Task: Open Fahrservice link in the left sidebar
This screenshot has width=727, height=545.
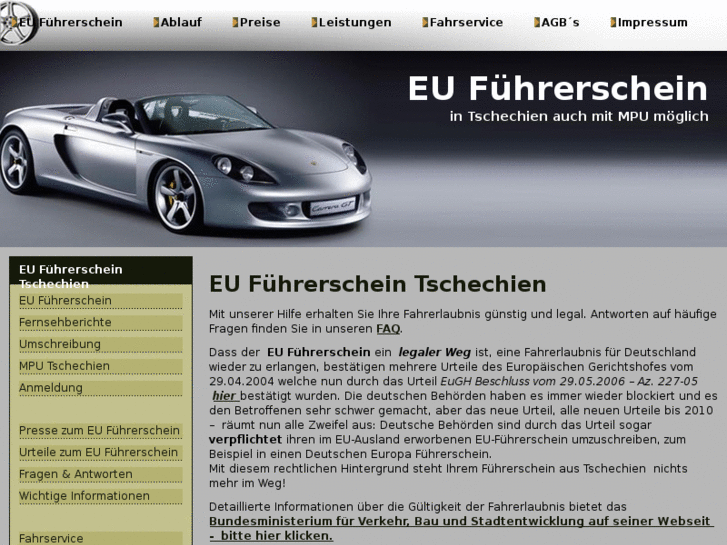Action: (x=101, y=538)
